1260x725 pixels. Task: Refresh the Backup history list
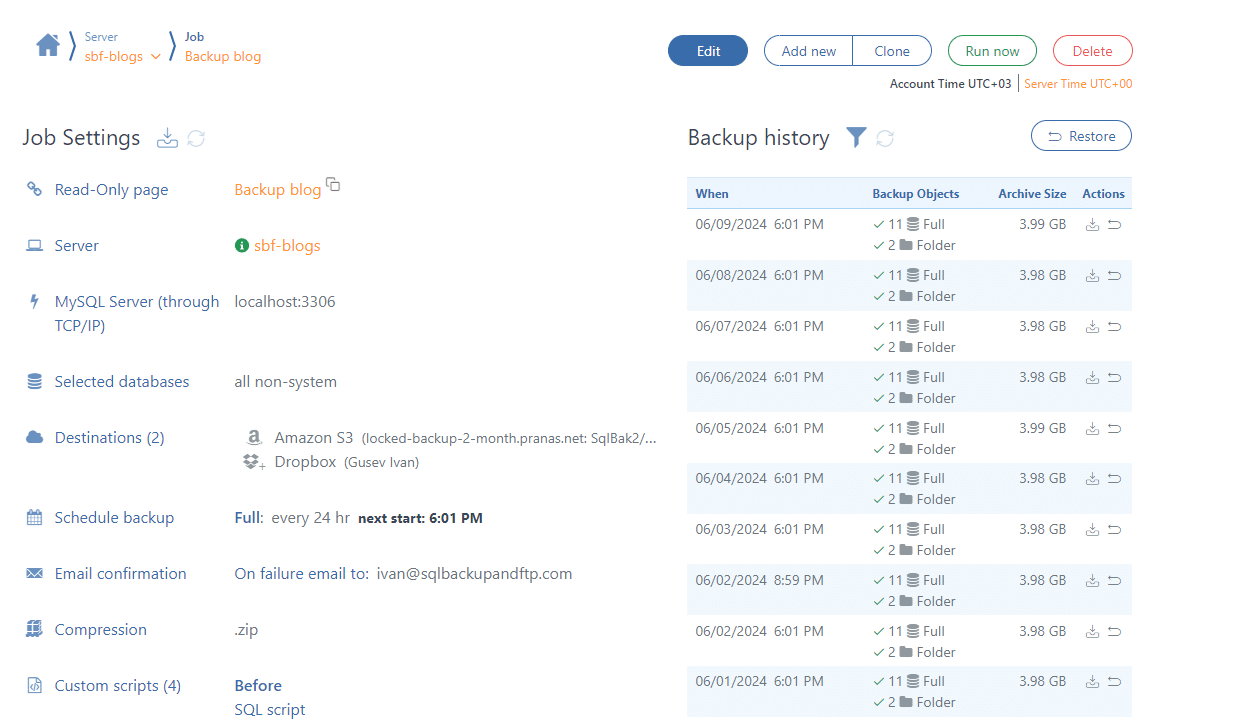[x=884, y=138]
